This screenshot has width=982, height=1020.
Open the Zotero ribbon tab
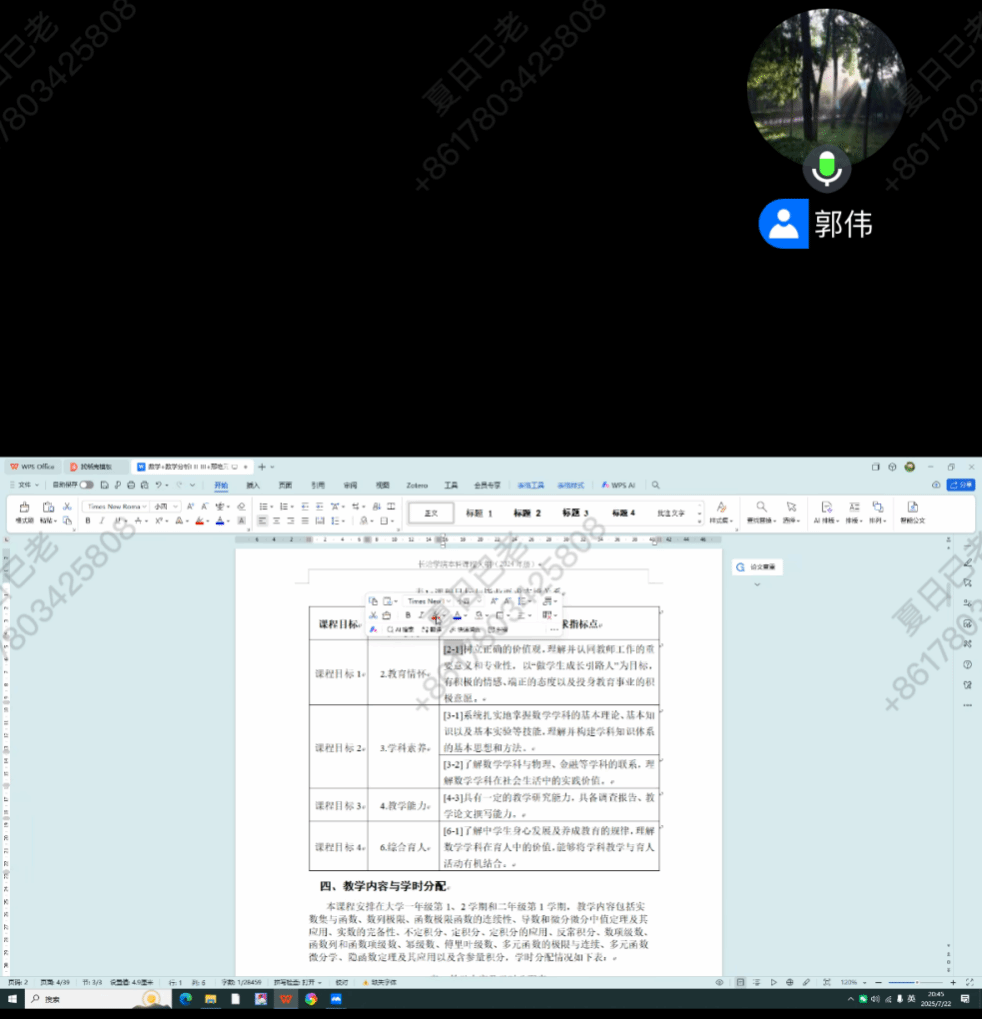pos(417,485)
